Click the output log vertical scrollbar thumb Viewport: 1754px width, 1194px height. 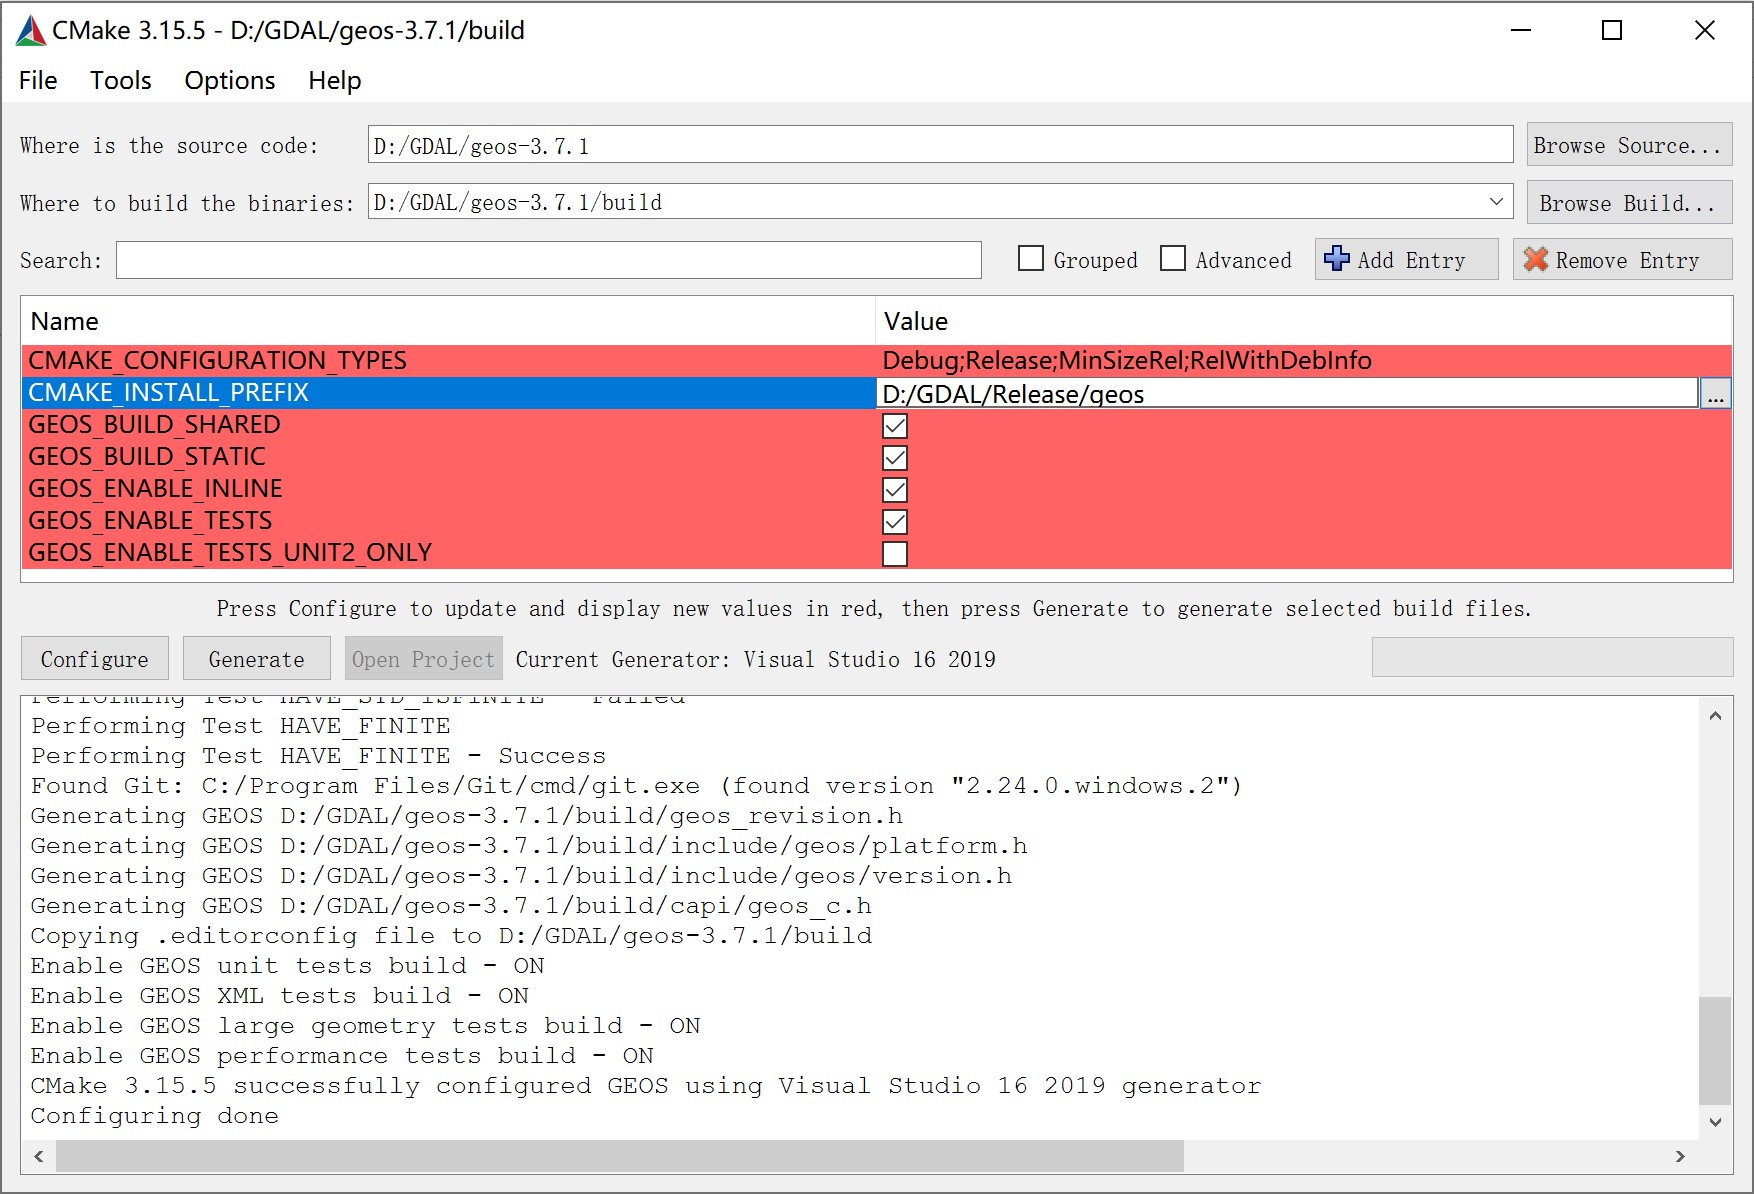click(1715, 1050)
